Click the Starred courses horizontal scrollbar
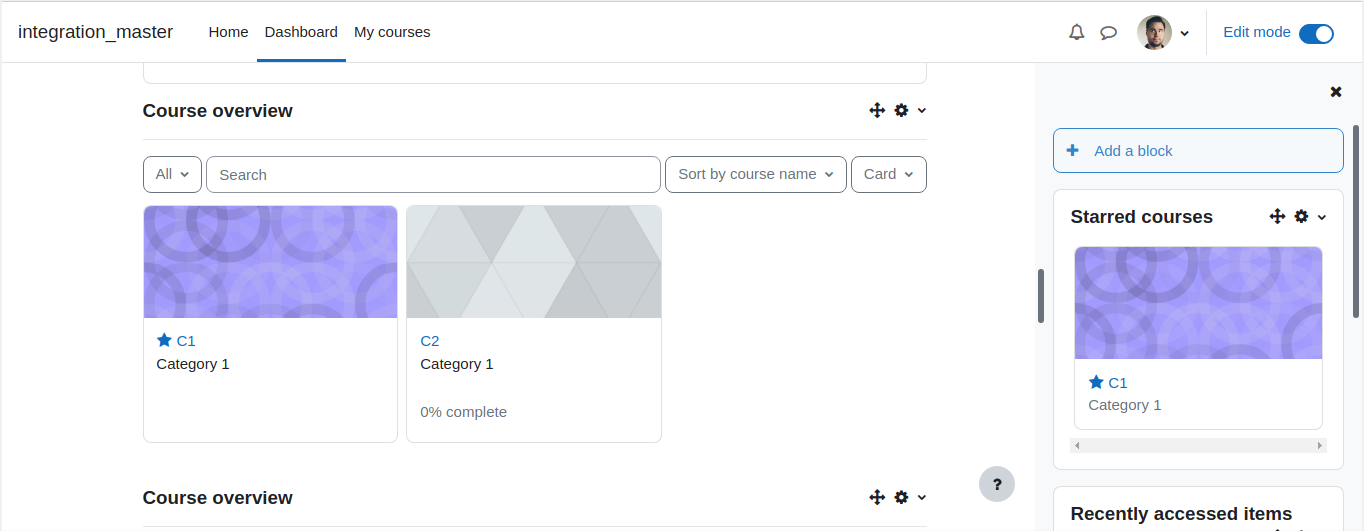 point(1198,445)
